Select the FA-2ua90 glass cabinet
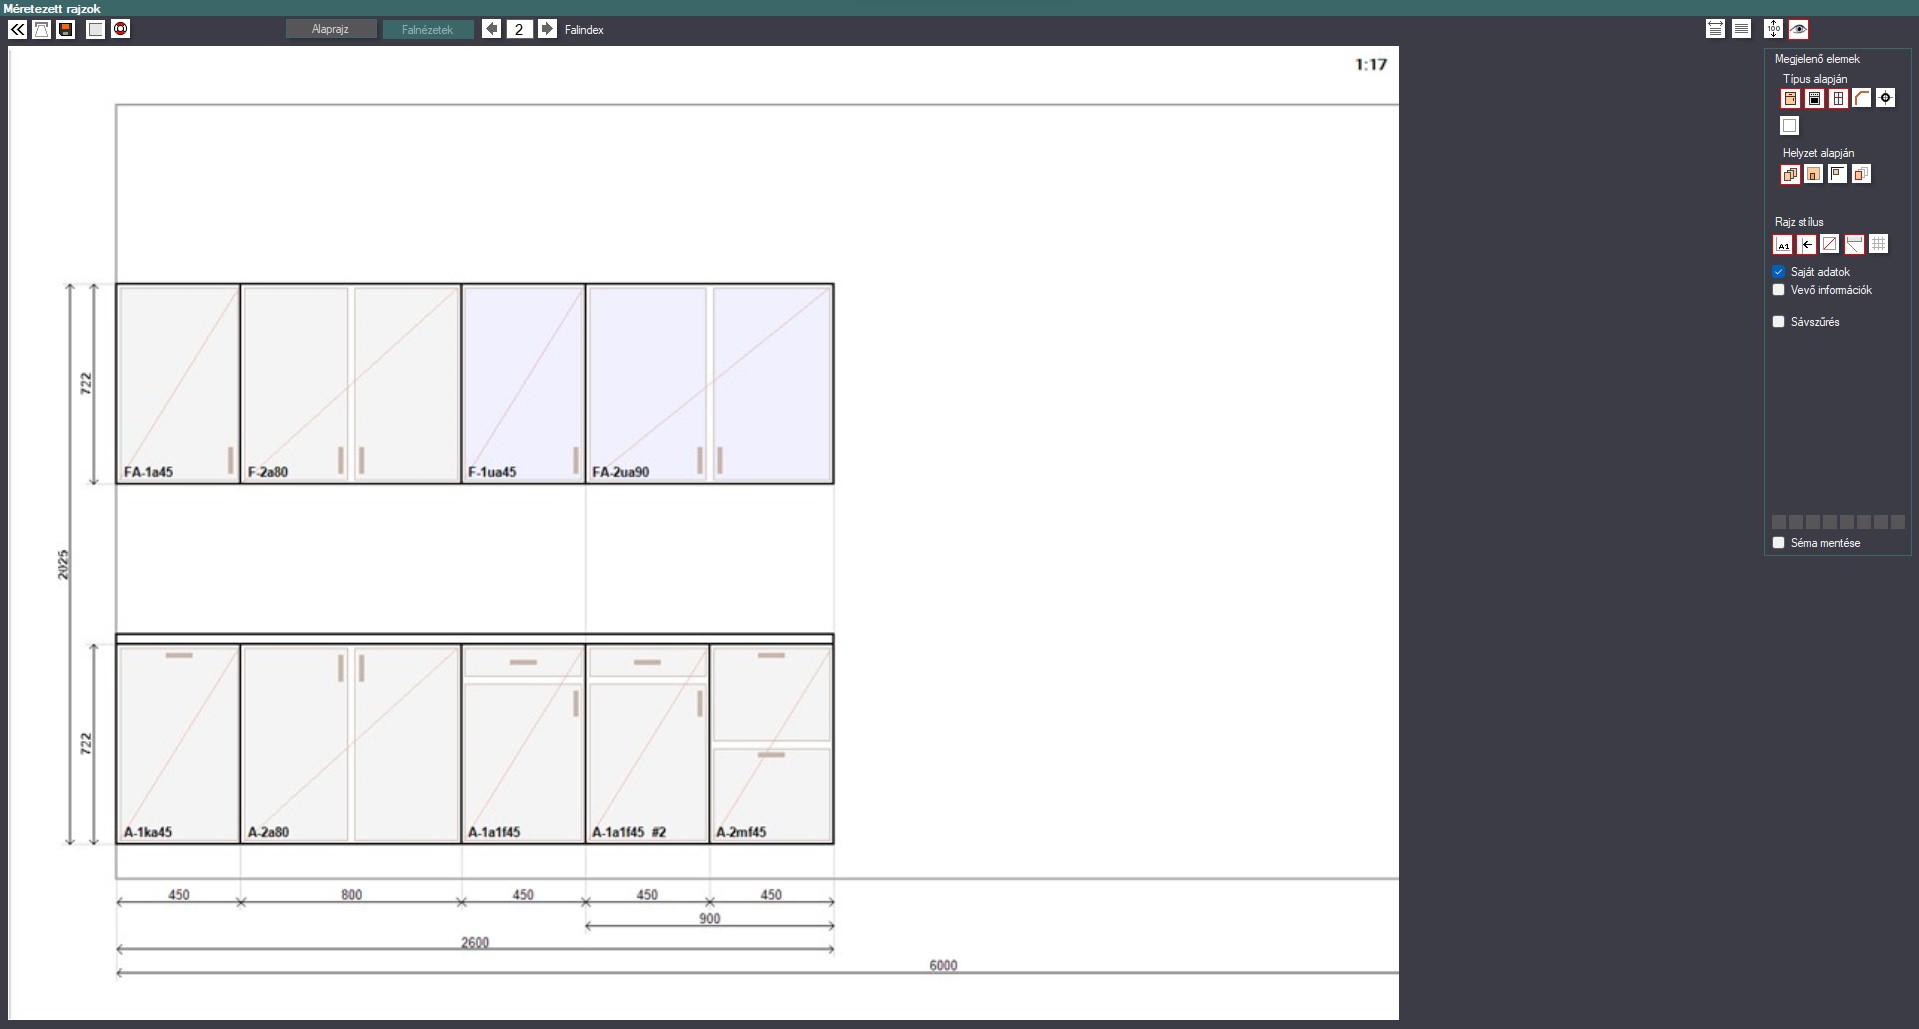Screen dimensions: 1919x1029 coord(710,384)
